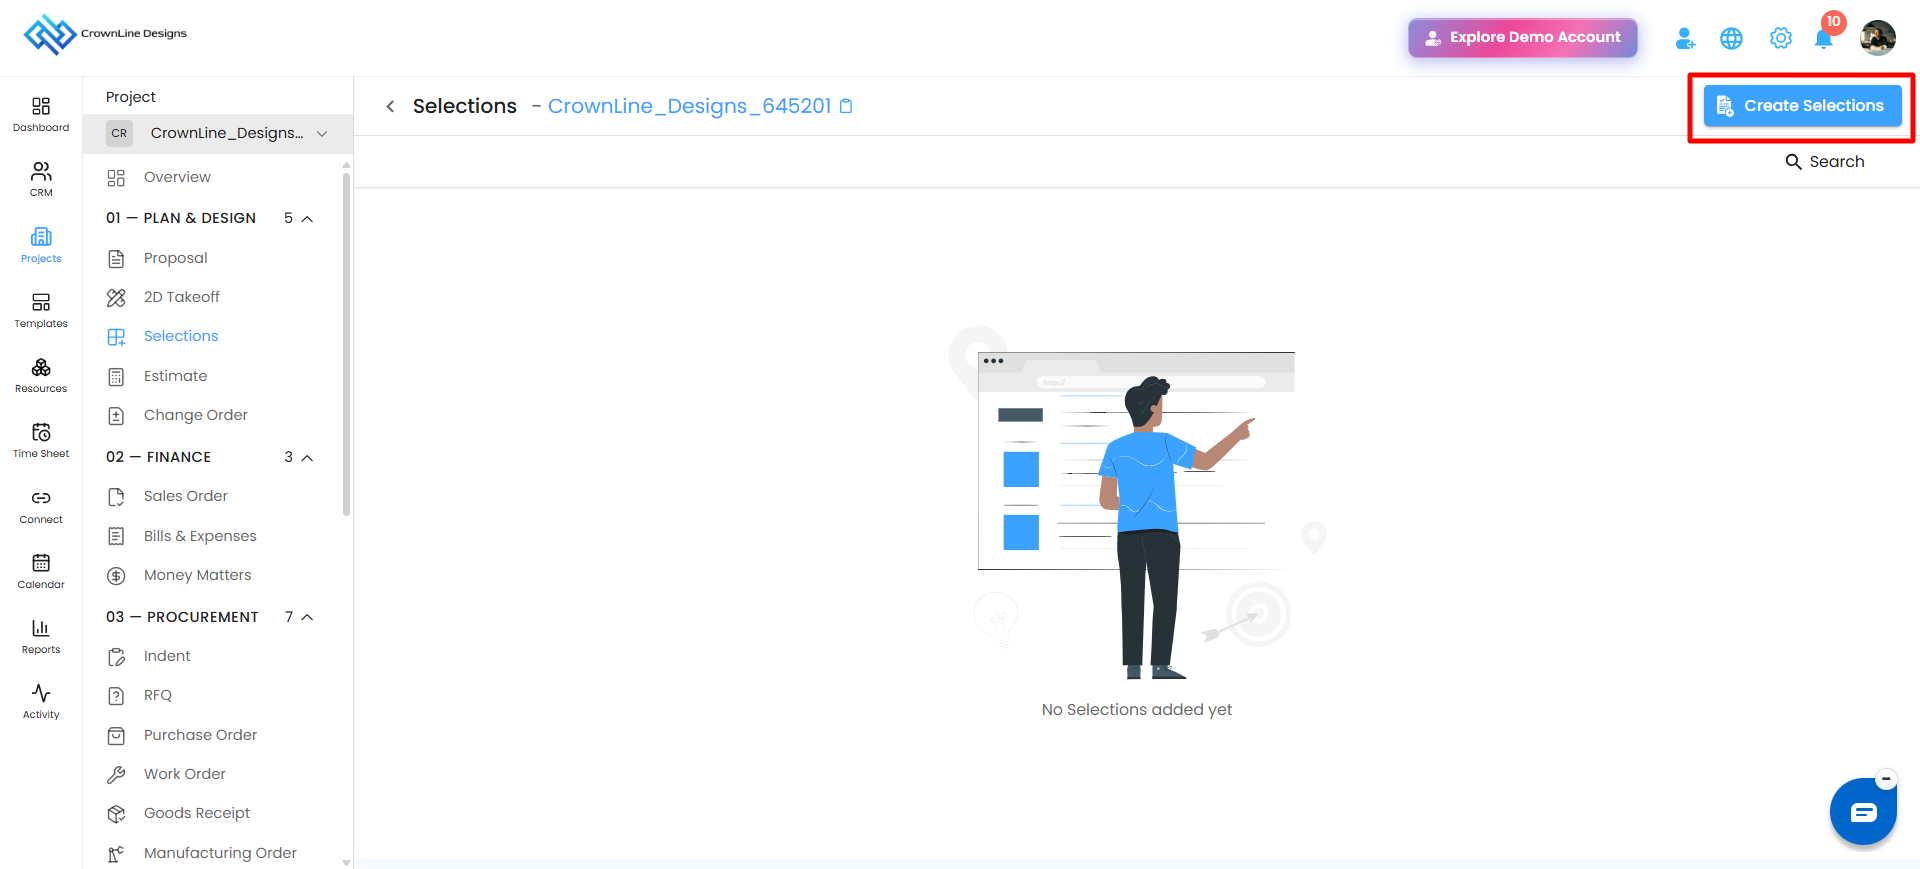Click the globe language icon

1731,38
